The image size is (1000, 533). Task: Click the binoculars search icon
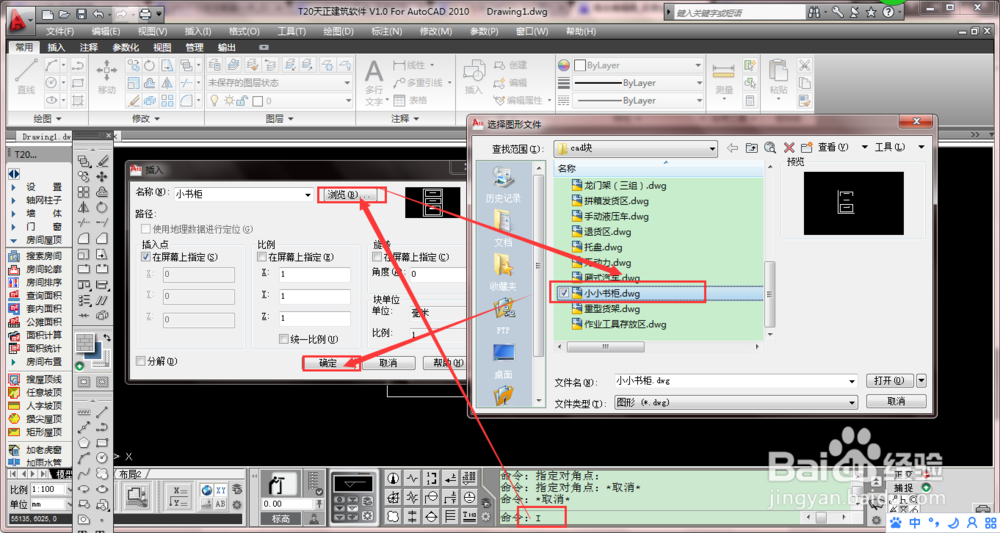coord(814,12)
